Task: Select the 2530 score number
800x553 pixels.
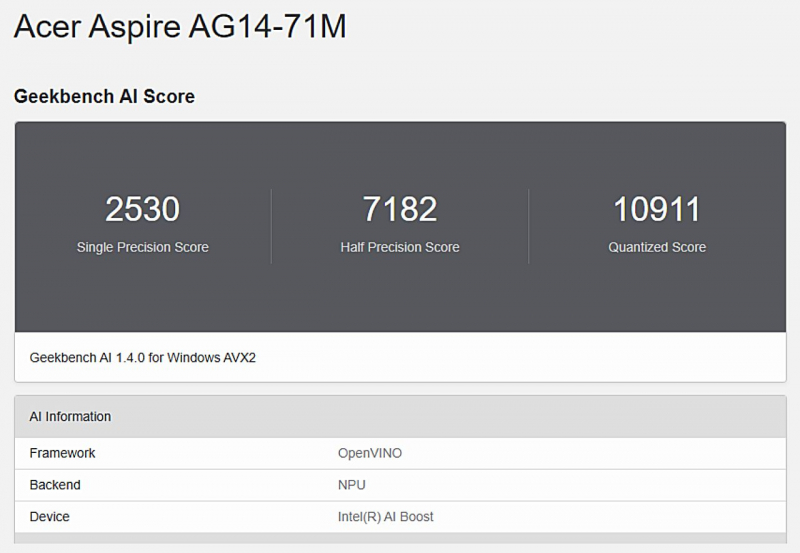Action: [x=143, y=209]
